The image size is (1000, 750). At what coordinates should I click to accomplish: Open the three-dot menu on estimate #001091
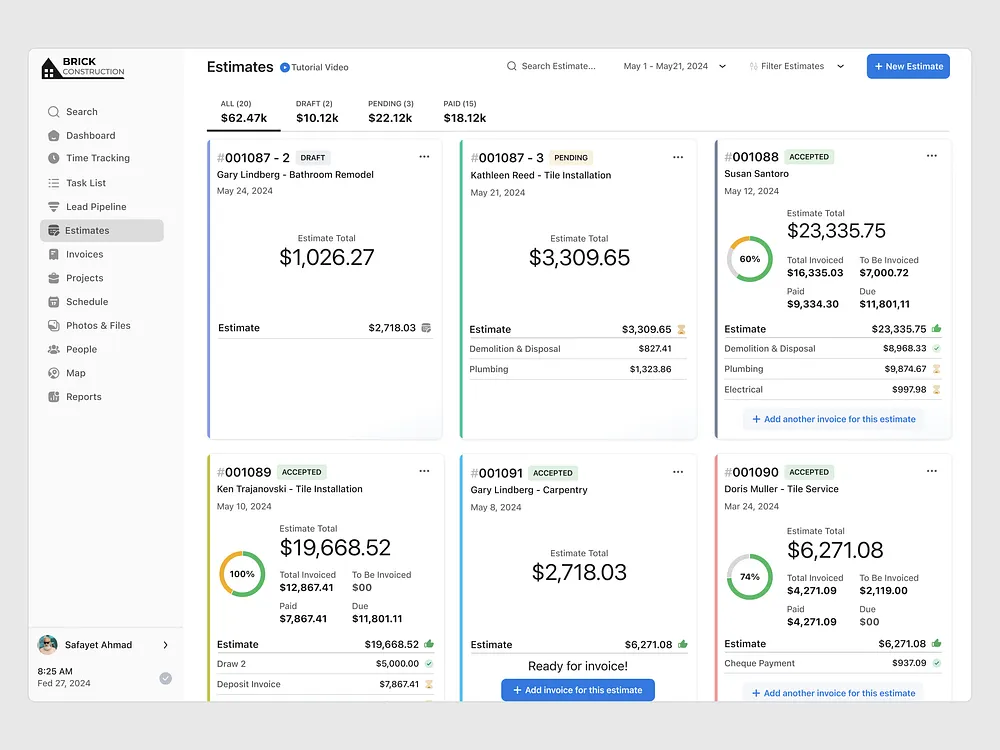[678, 472]
